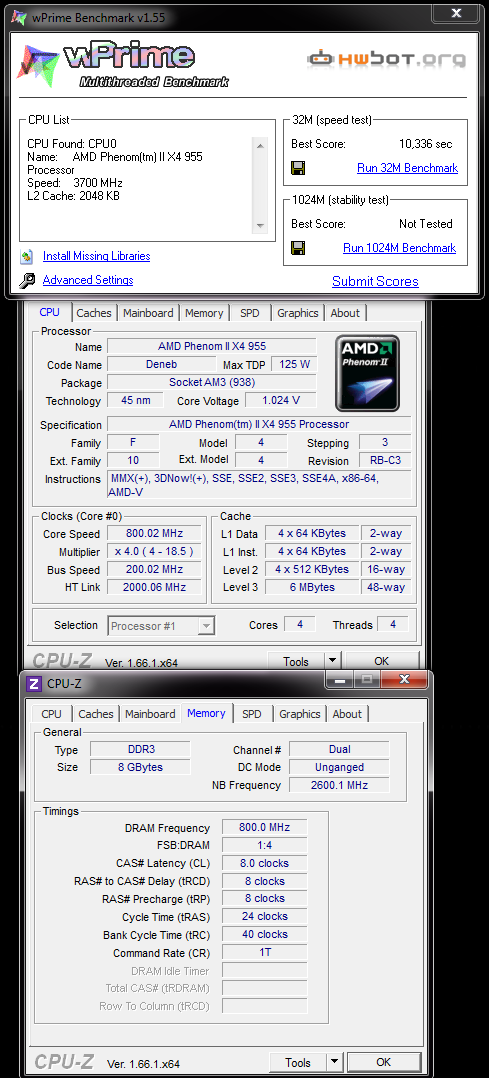Viewport: 489px width, 1078px height.
Task: Click the purple CPU-Z title bar icon
Action: pos(33,683)
